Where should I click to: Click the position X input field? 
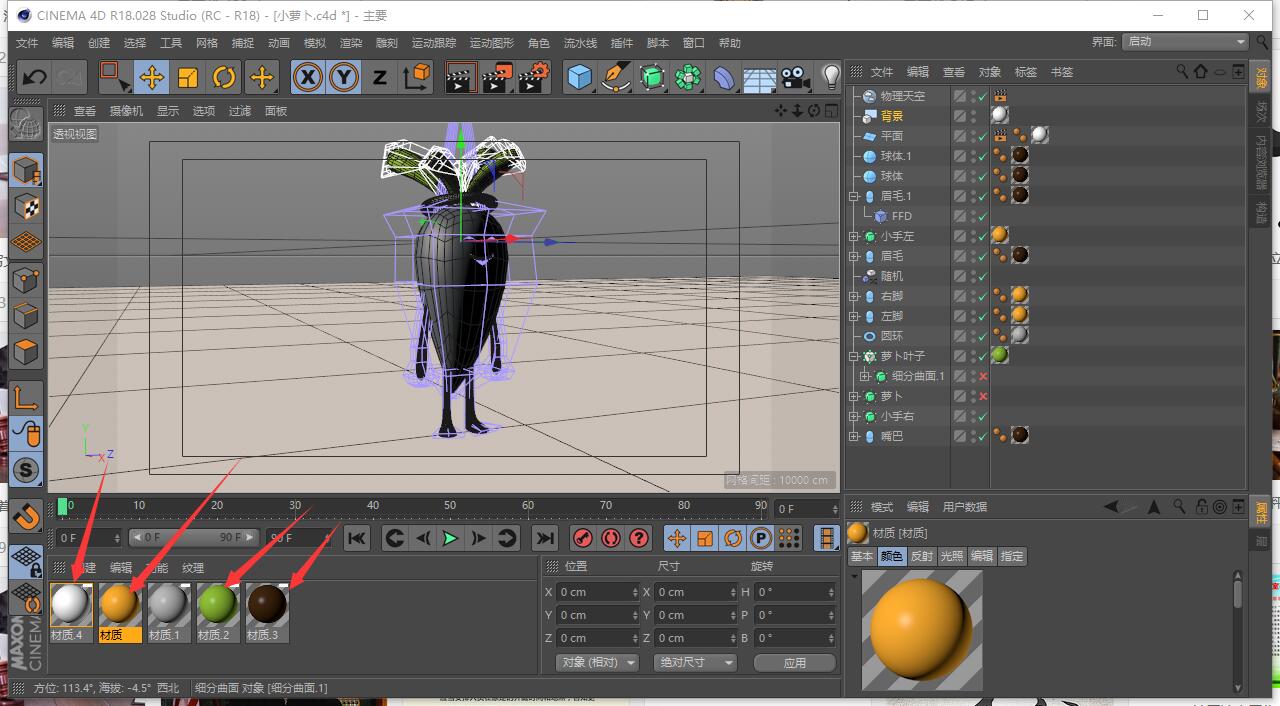pos(597,592)
